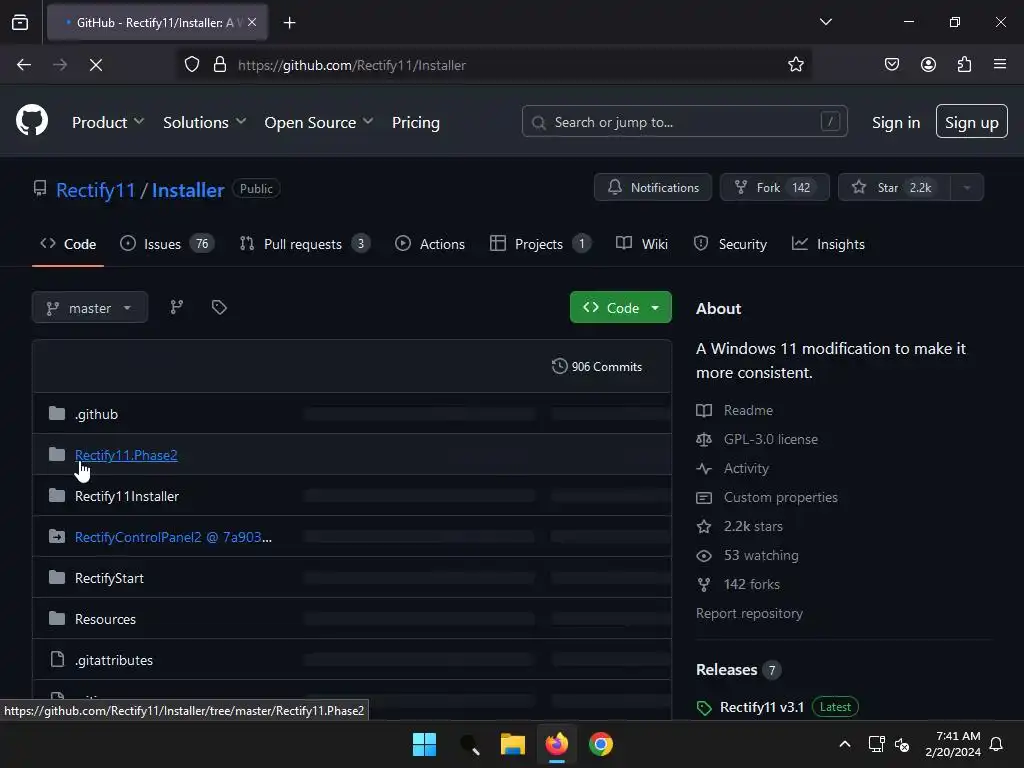
Task: Go back to previous page
Action: (x=24, y=65)
